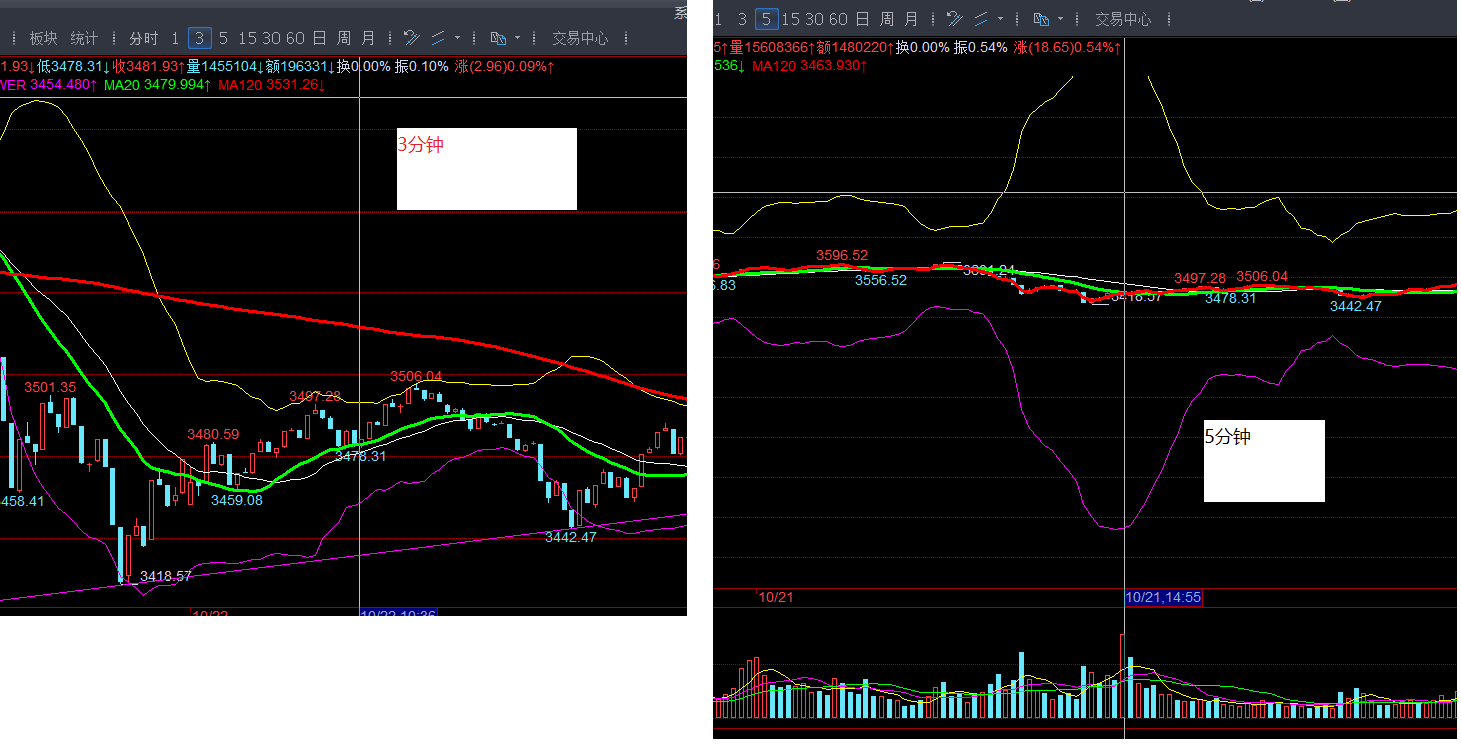Open the 板块 menu in left toolbar

[44, 38]
